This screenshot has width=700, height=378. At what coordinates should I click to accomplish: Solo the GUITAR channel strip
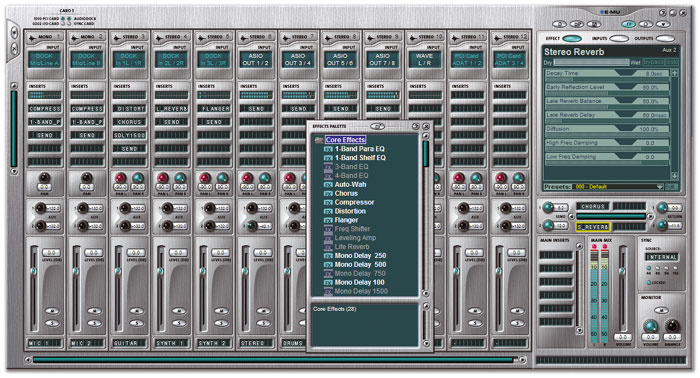(136, 323)
